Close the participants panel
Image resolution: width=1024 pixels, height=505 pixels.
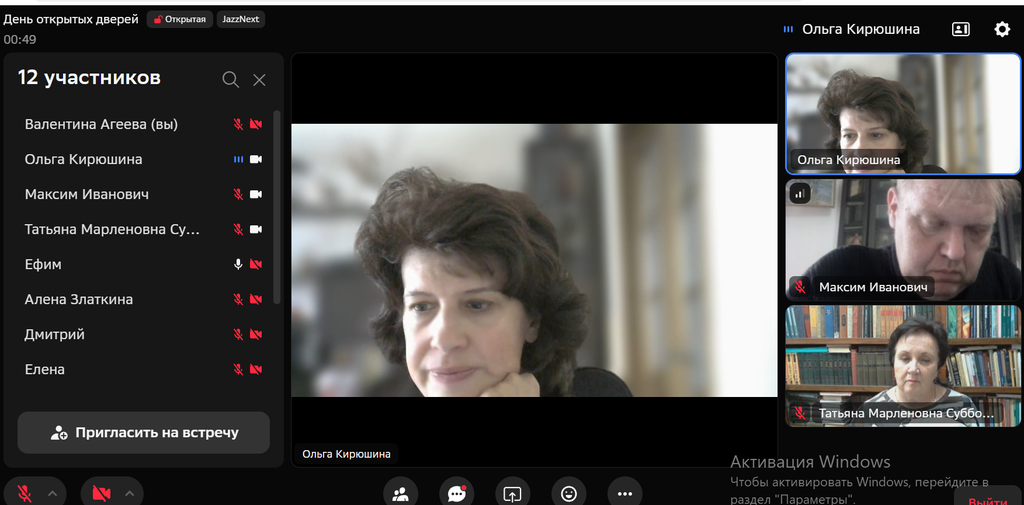pos(259,80)
